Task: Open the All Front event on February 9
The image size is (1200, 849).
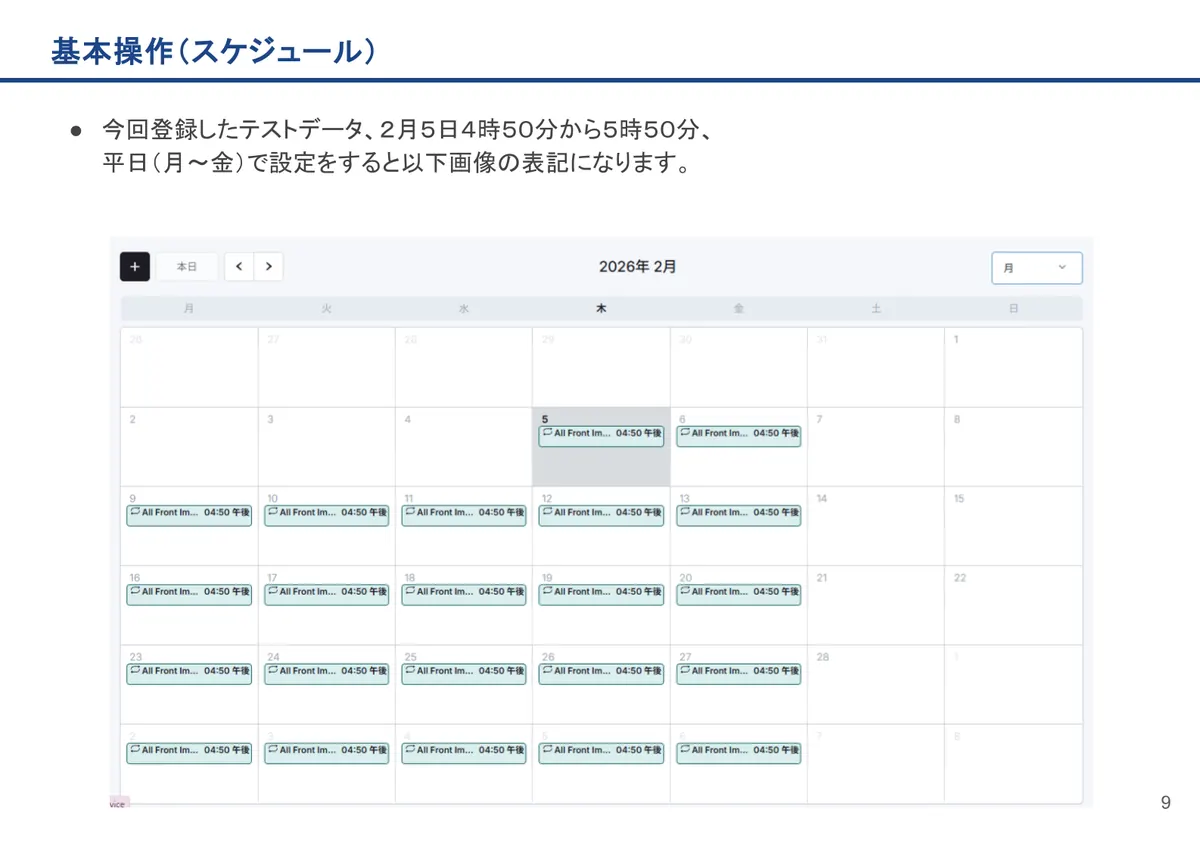Action: click(189, 515)
